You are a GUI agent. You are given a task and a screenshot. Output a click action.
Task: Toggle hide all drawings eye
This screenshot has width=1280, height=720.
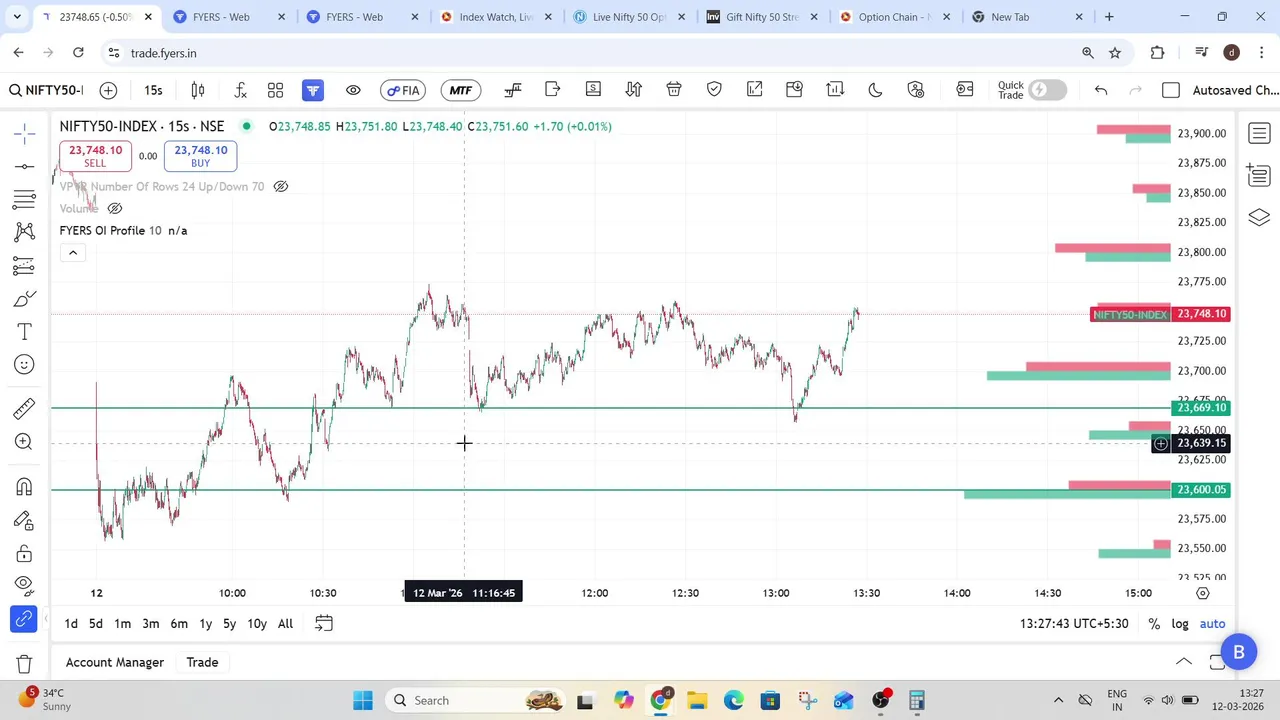click(25, 585)
